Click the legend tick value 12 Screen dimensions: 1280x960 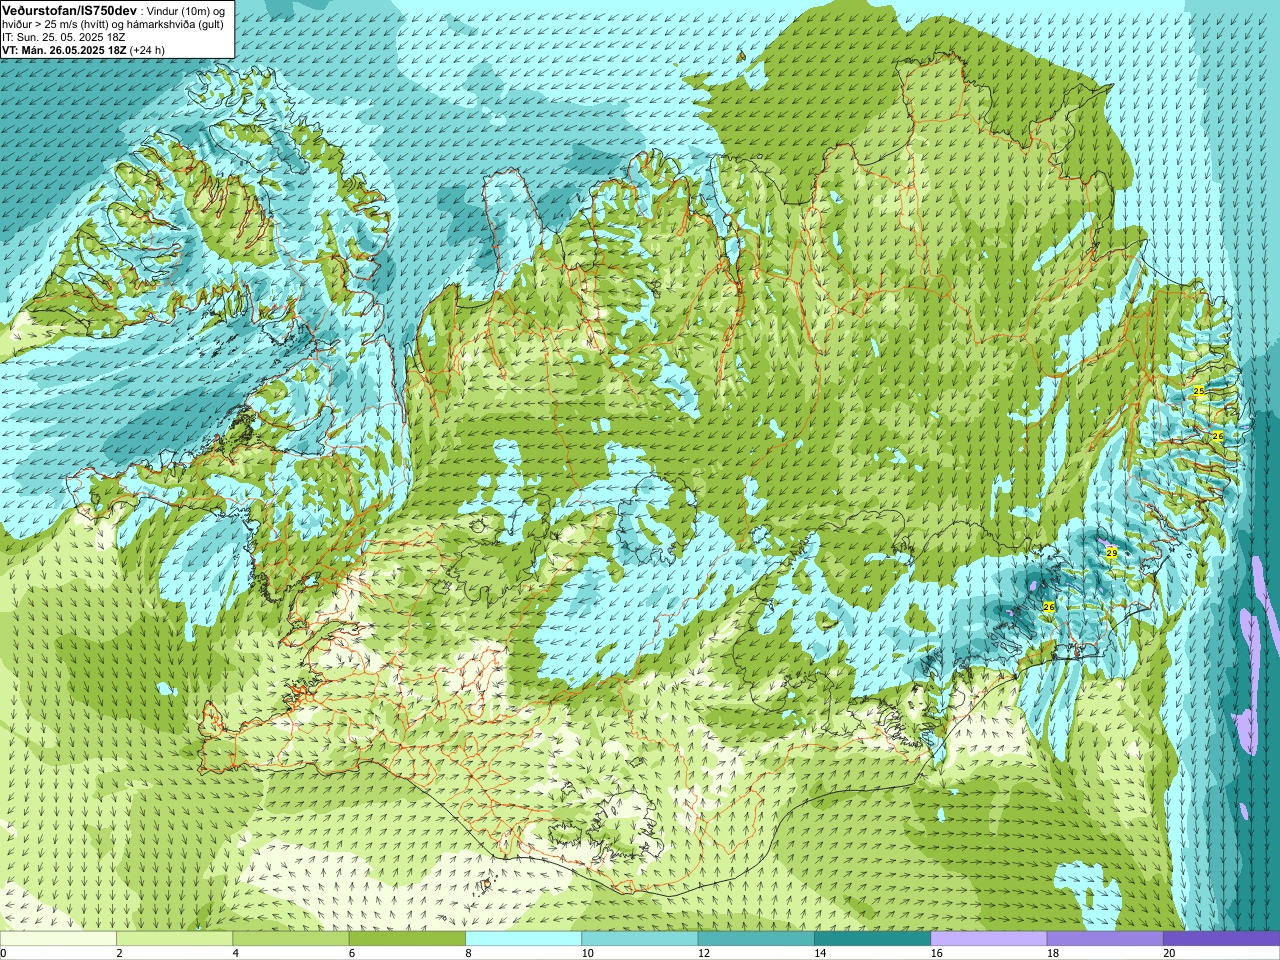[x=704, y=953]
